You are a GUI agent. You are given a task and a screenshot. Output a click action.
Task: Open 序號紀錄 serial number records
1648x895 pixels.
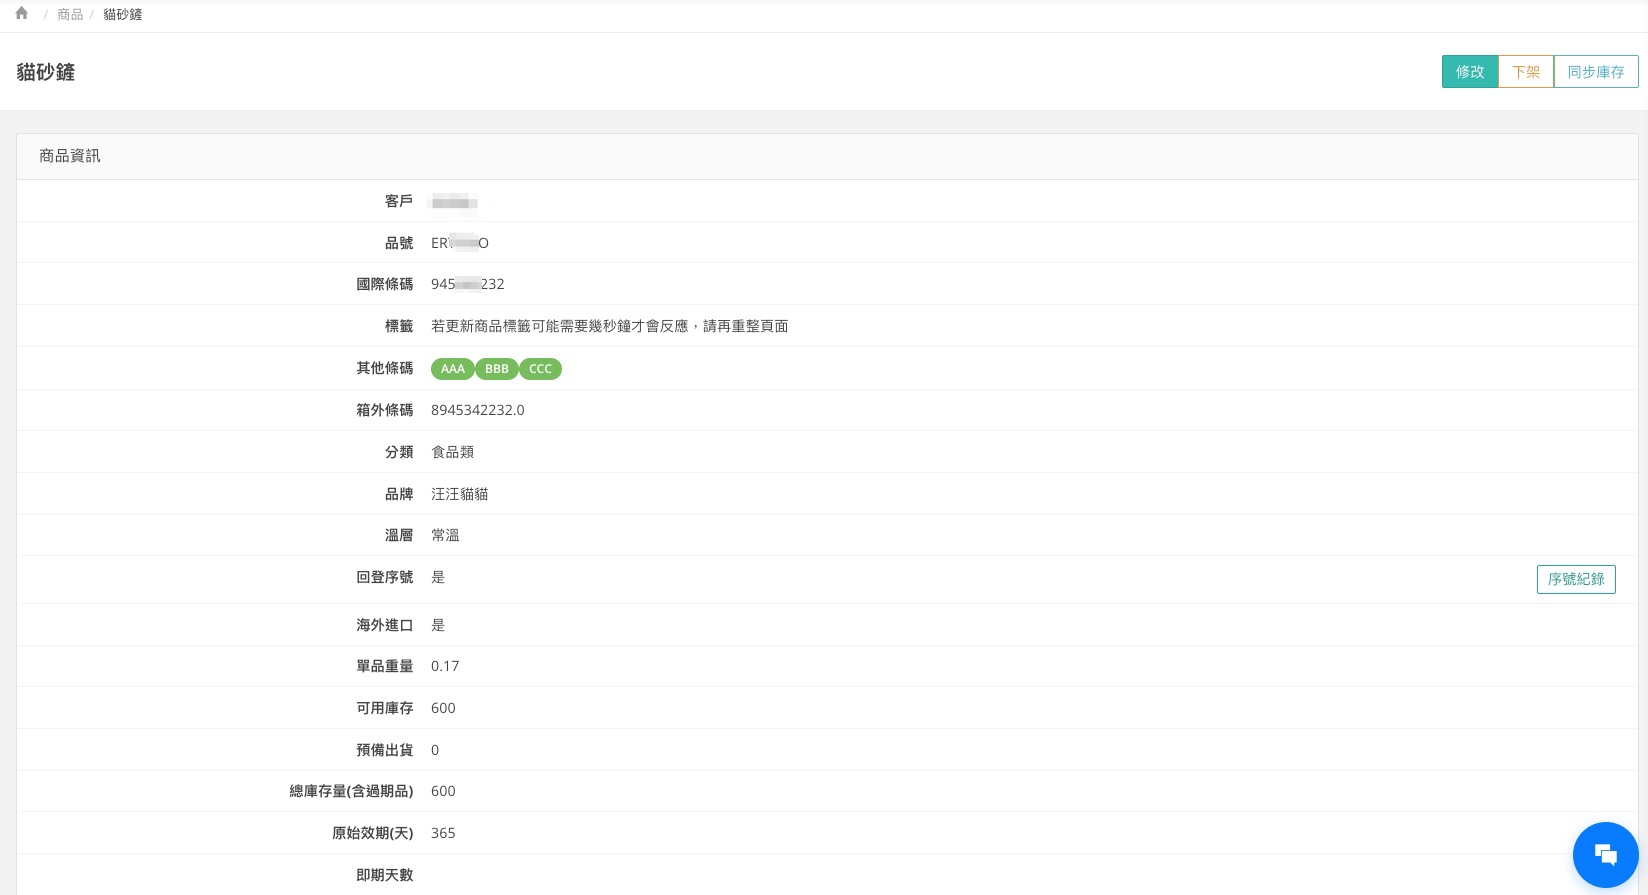1575,579
